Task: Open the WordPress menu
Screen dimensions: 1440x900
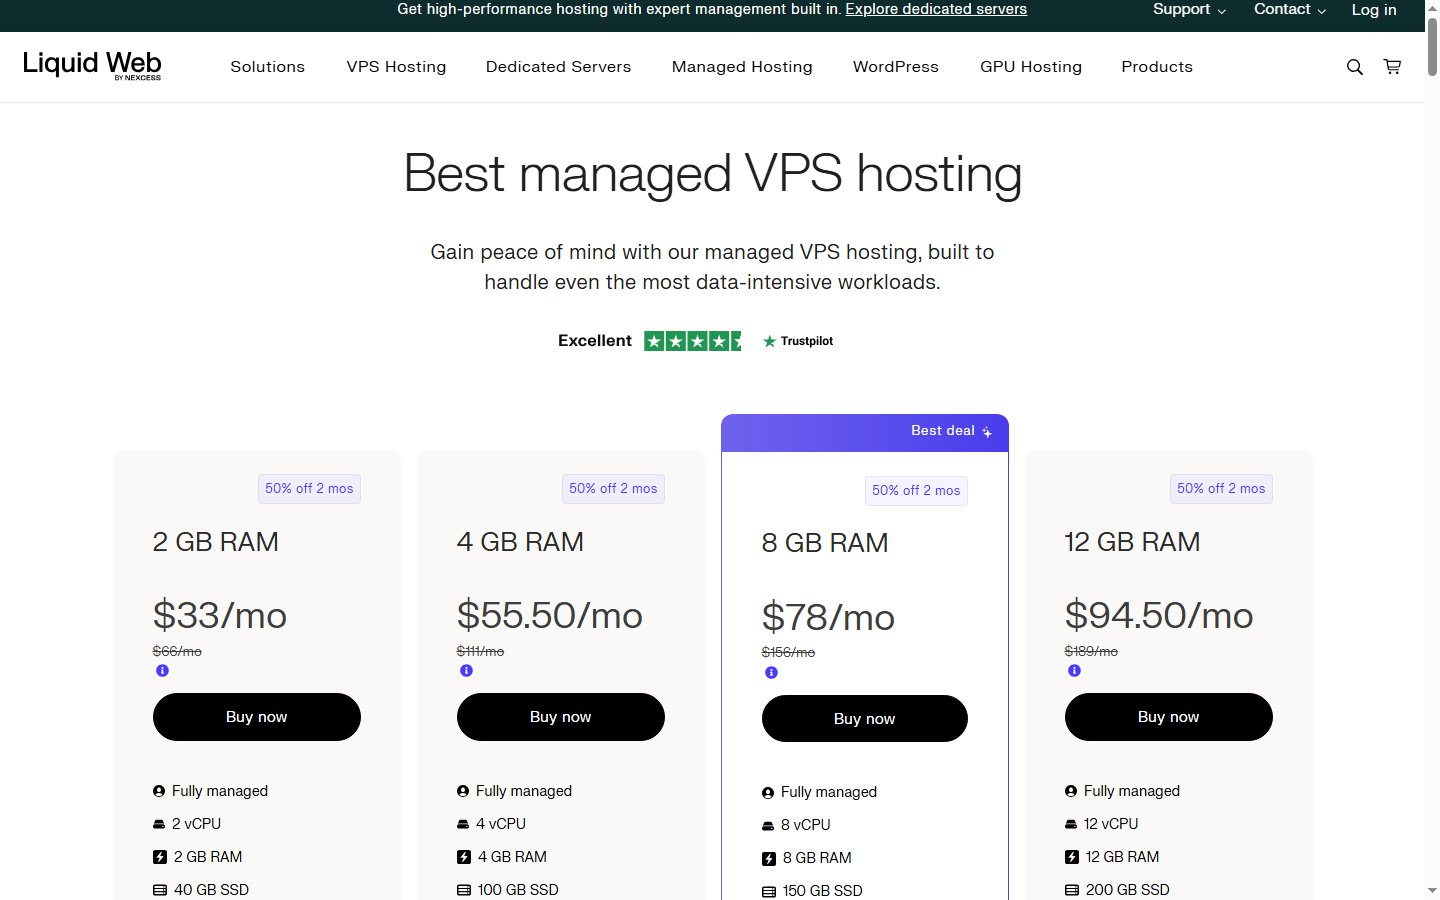Action: 896,67
